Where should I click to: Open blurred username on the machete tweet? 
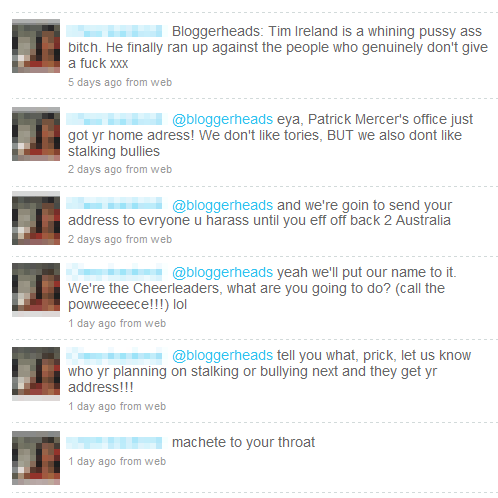114,443
